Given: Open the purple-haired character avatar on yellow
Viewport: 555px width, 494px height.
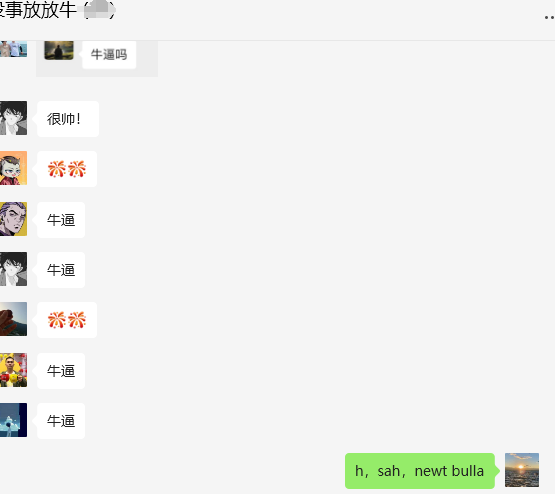Looking at the screenshot, I should click(13, 219).
